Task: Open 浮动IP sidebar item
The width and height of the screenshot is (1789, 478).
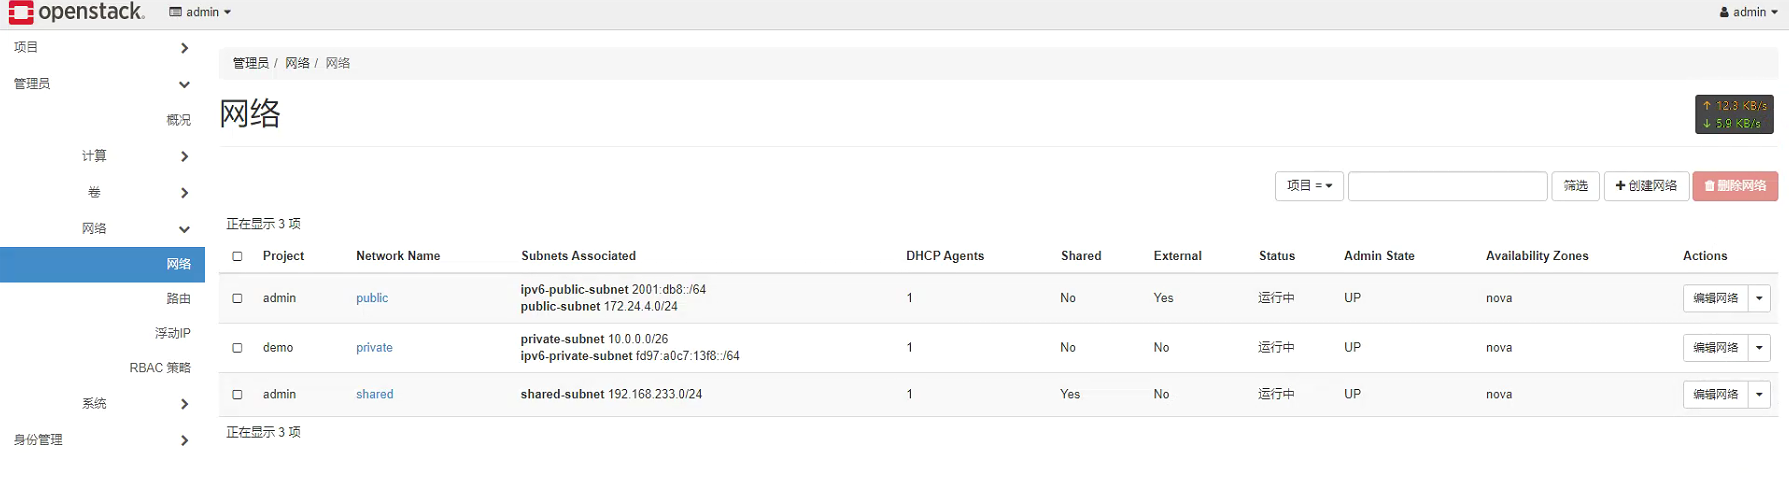Action: (172, 333)
